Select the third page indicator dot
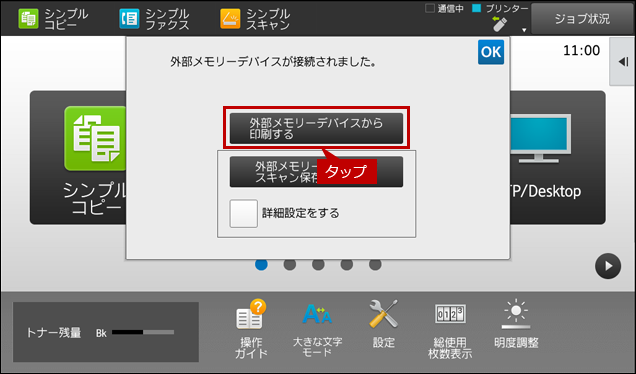The width and height of the screenshot is (636, 374). 318,264
